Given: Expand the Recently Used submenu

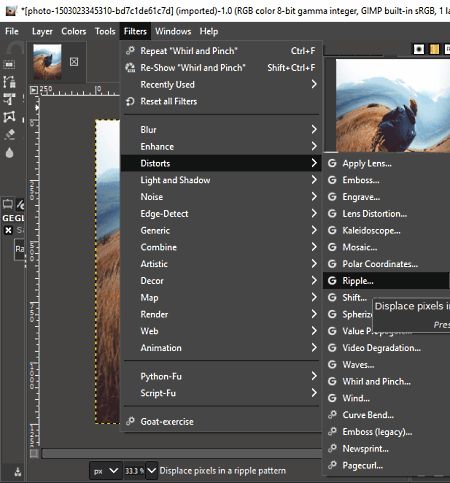Looking at the screenshot, I should coord(221,84).
